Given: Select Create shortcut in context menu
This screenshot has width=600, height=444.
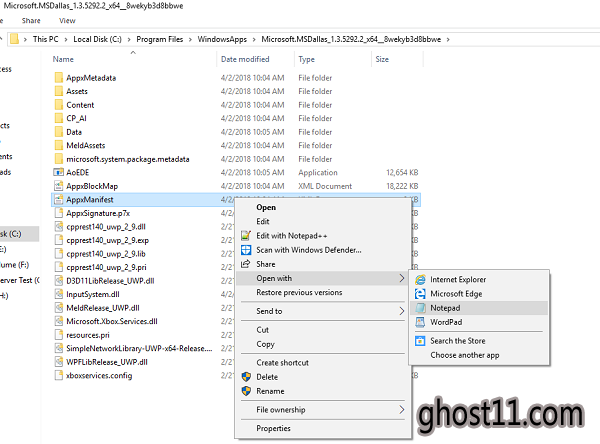Looking at the screenshot, I should tap(282, 363).
